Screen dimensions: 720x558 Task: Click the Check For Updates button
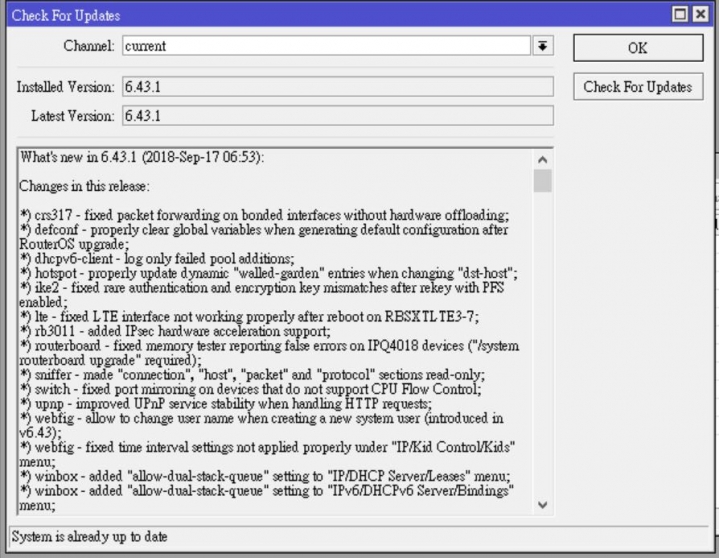(x=638, y=87)
